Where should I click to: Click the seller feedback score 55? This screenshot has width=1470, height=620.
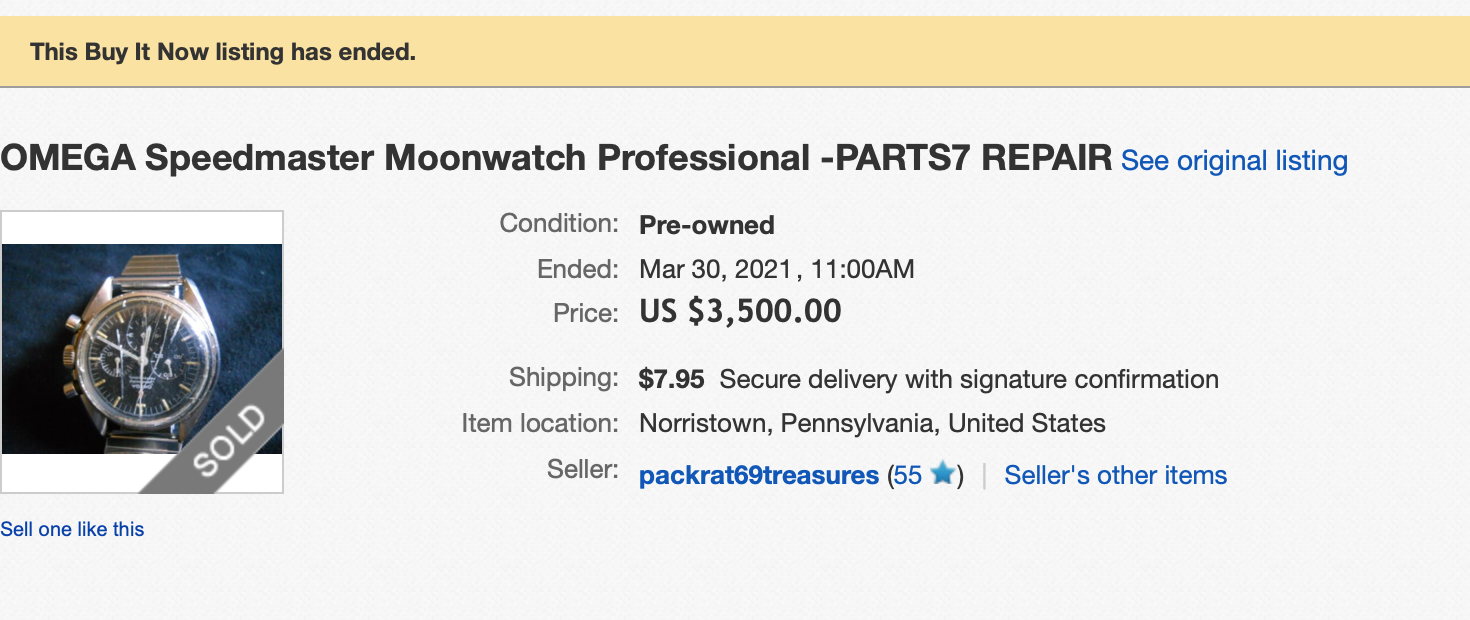coord(907,475)
